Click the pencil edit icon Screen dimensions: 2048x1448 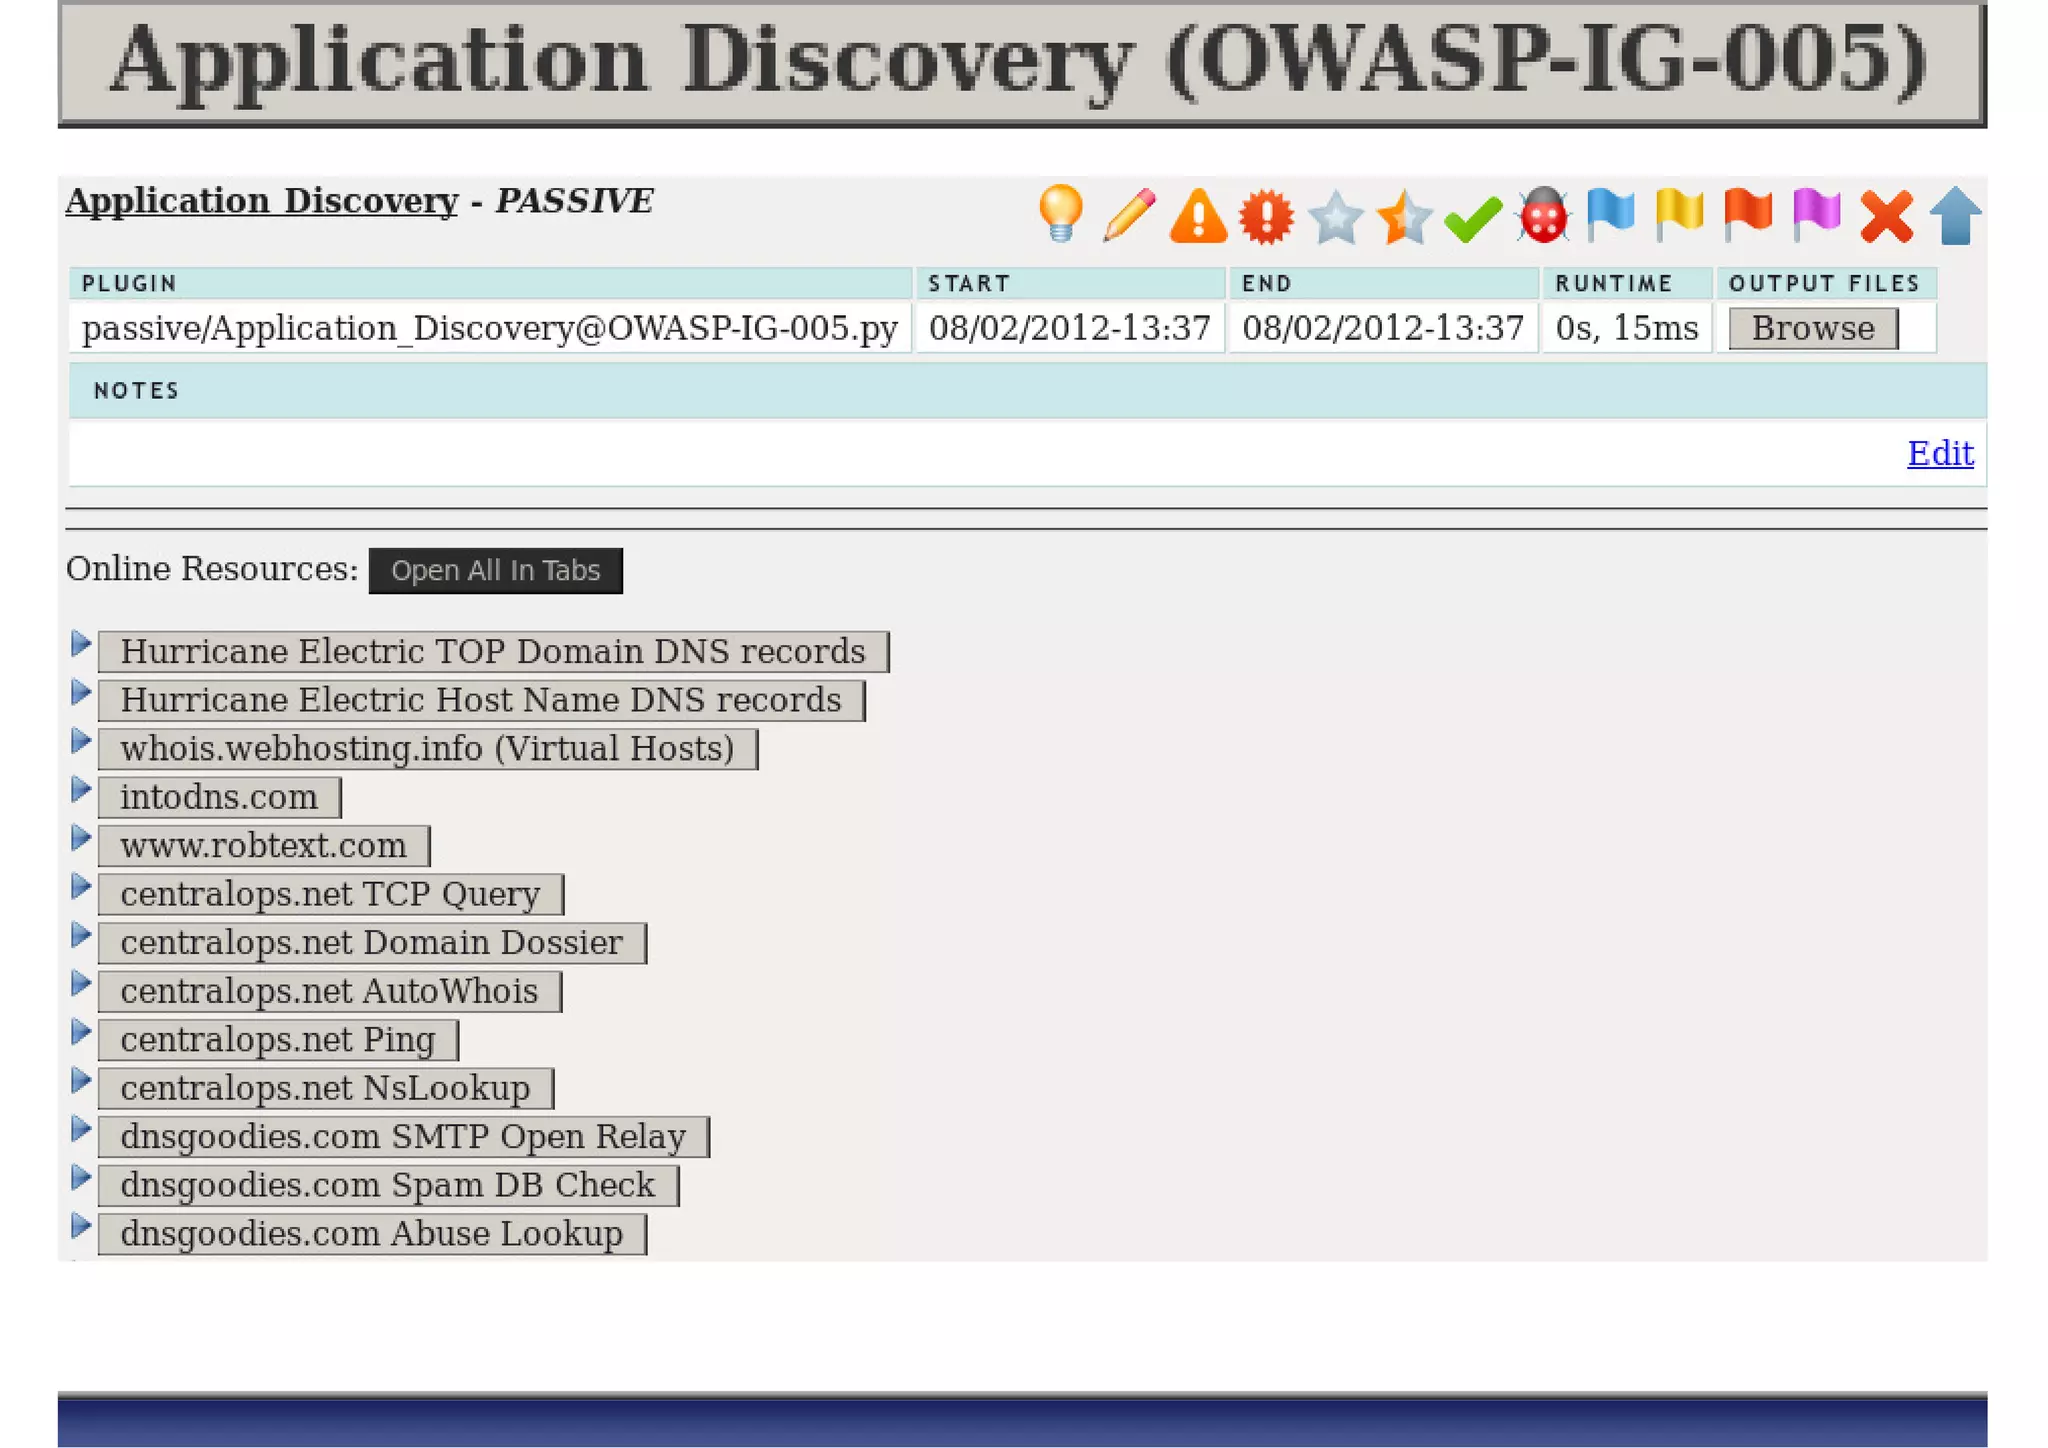(1129, 214)
